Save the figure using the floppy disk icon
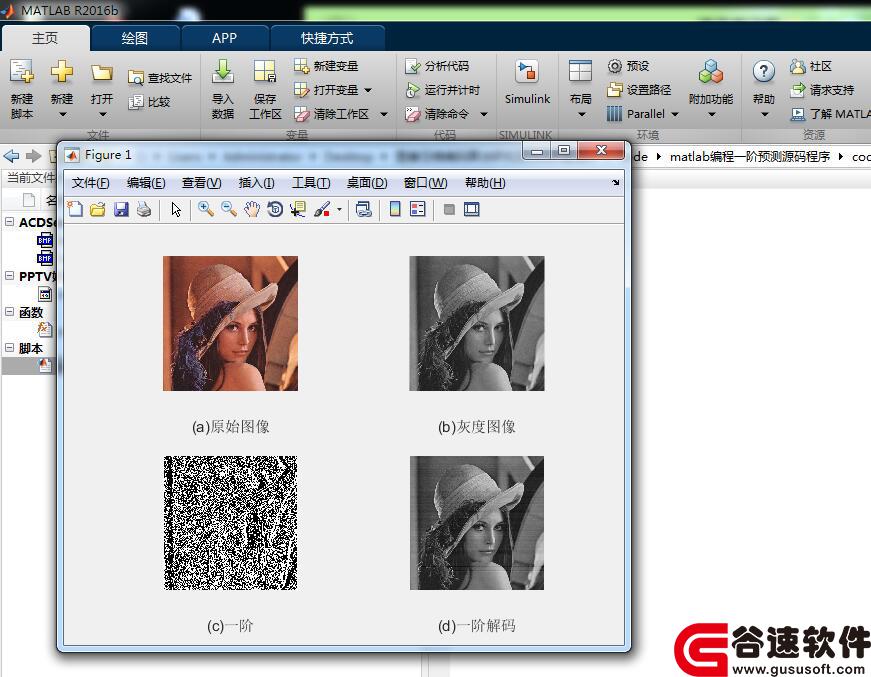This screenshot has width=871, height=677. coord(121,209)
